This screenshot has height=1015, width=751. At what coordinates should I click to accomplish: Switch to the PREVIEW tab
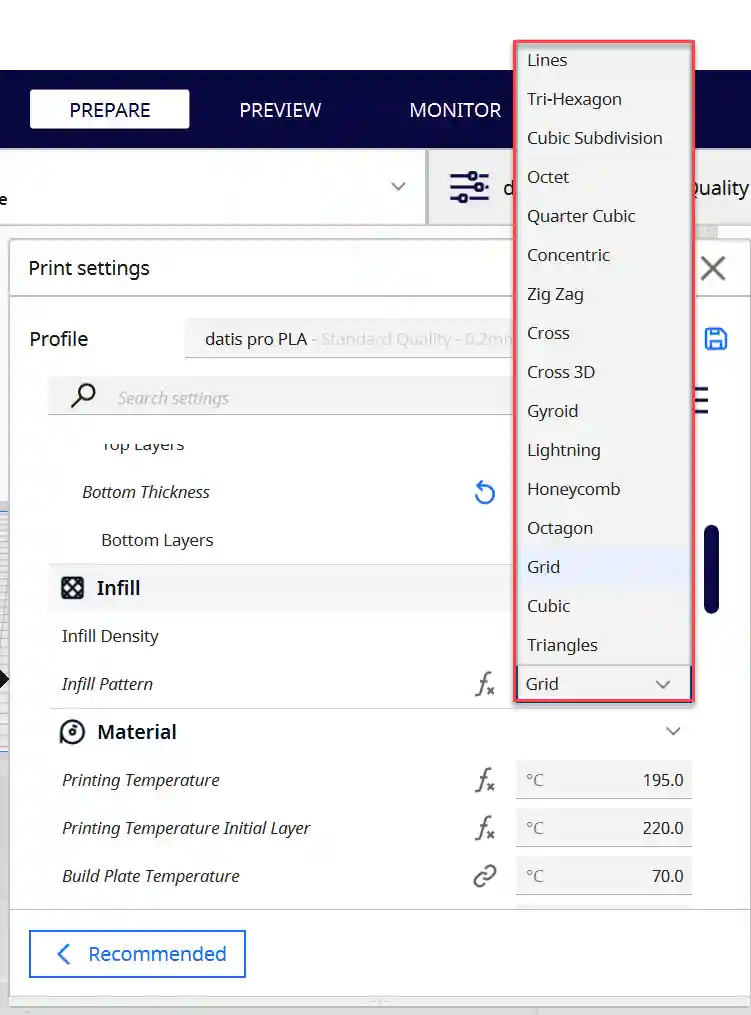pos(280,109)
